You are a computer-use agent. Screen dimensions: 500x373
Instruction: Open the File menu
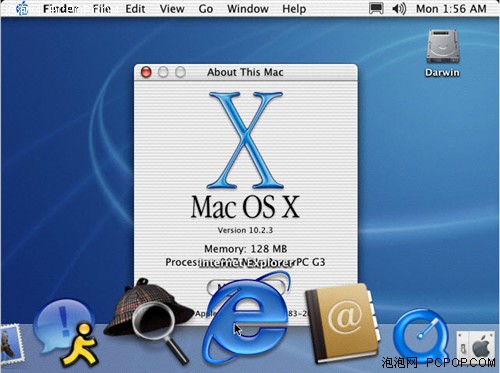[x=102, y=9]
